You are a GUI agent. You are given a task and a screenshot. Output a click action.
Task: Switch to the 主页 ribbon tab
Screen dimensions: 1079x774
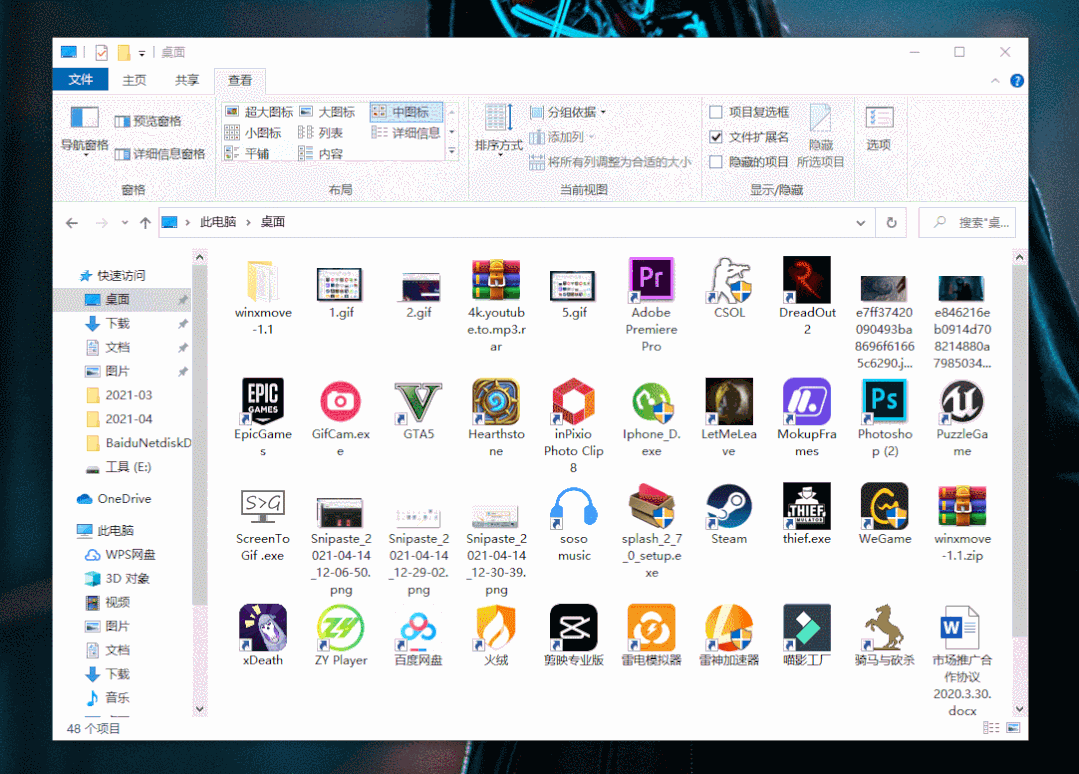[x=134, y=80]
